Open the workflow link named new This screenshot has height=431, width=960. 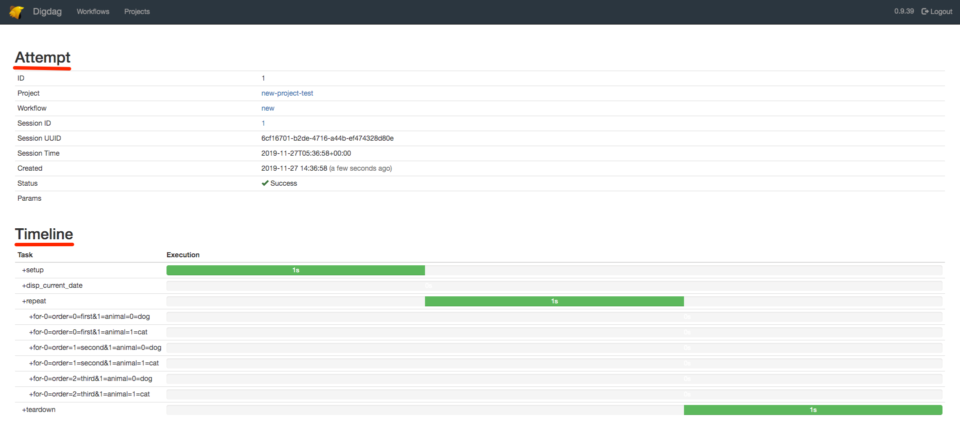[267, 108]
